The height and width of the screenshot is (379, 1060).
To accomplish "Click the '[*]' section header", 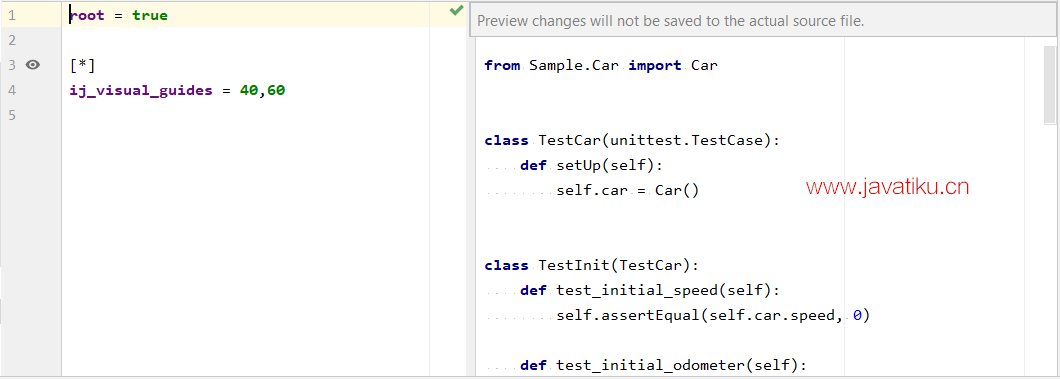I will [82, 66].
